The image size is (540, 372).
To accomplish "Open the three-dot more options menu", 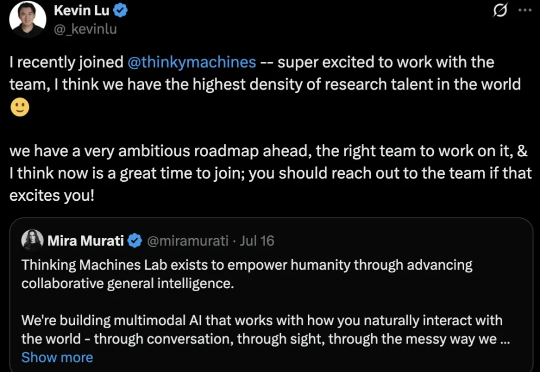I will point(525,10).
